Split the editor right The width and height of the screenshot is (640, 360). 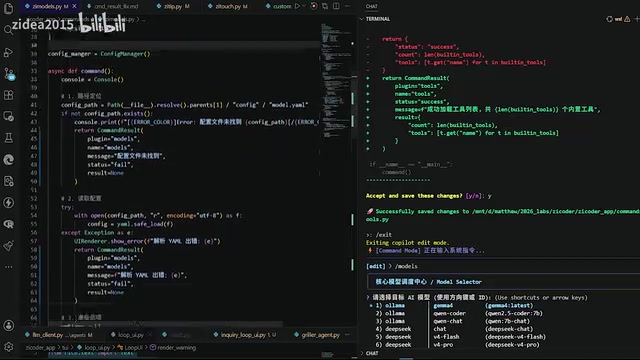coord(336,6)
